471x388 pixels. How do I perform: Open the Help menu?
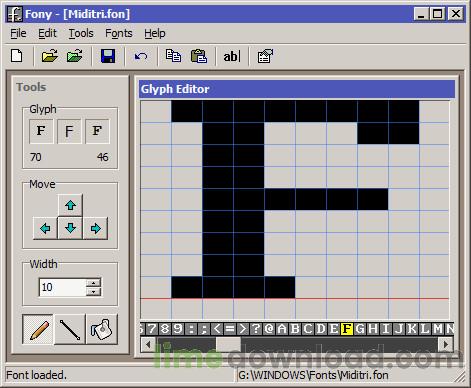[155, 33]
